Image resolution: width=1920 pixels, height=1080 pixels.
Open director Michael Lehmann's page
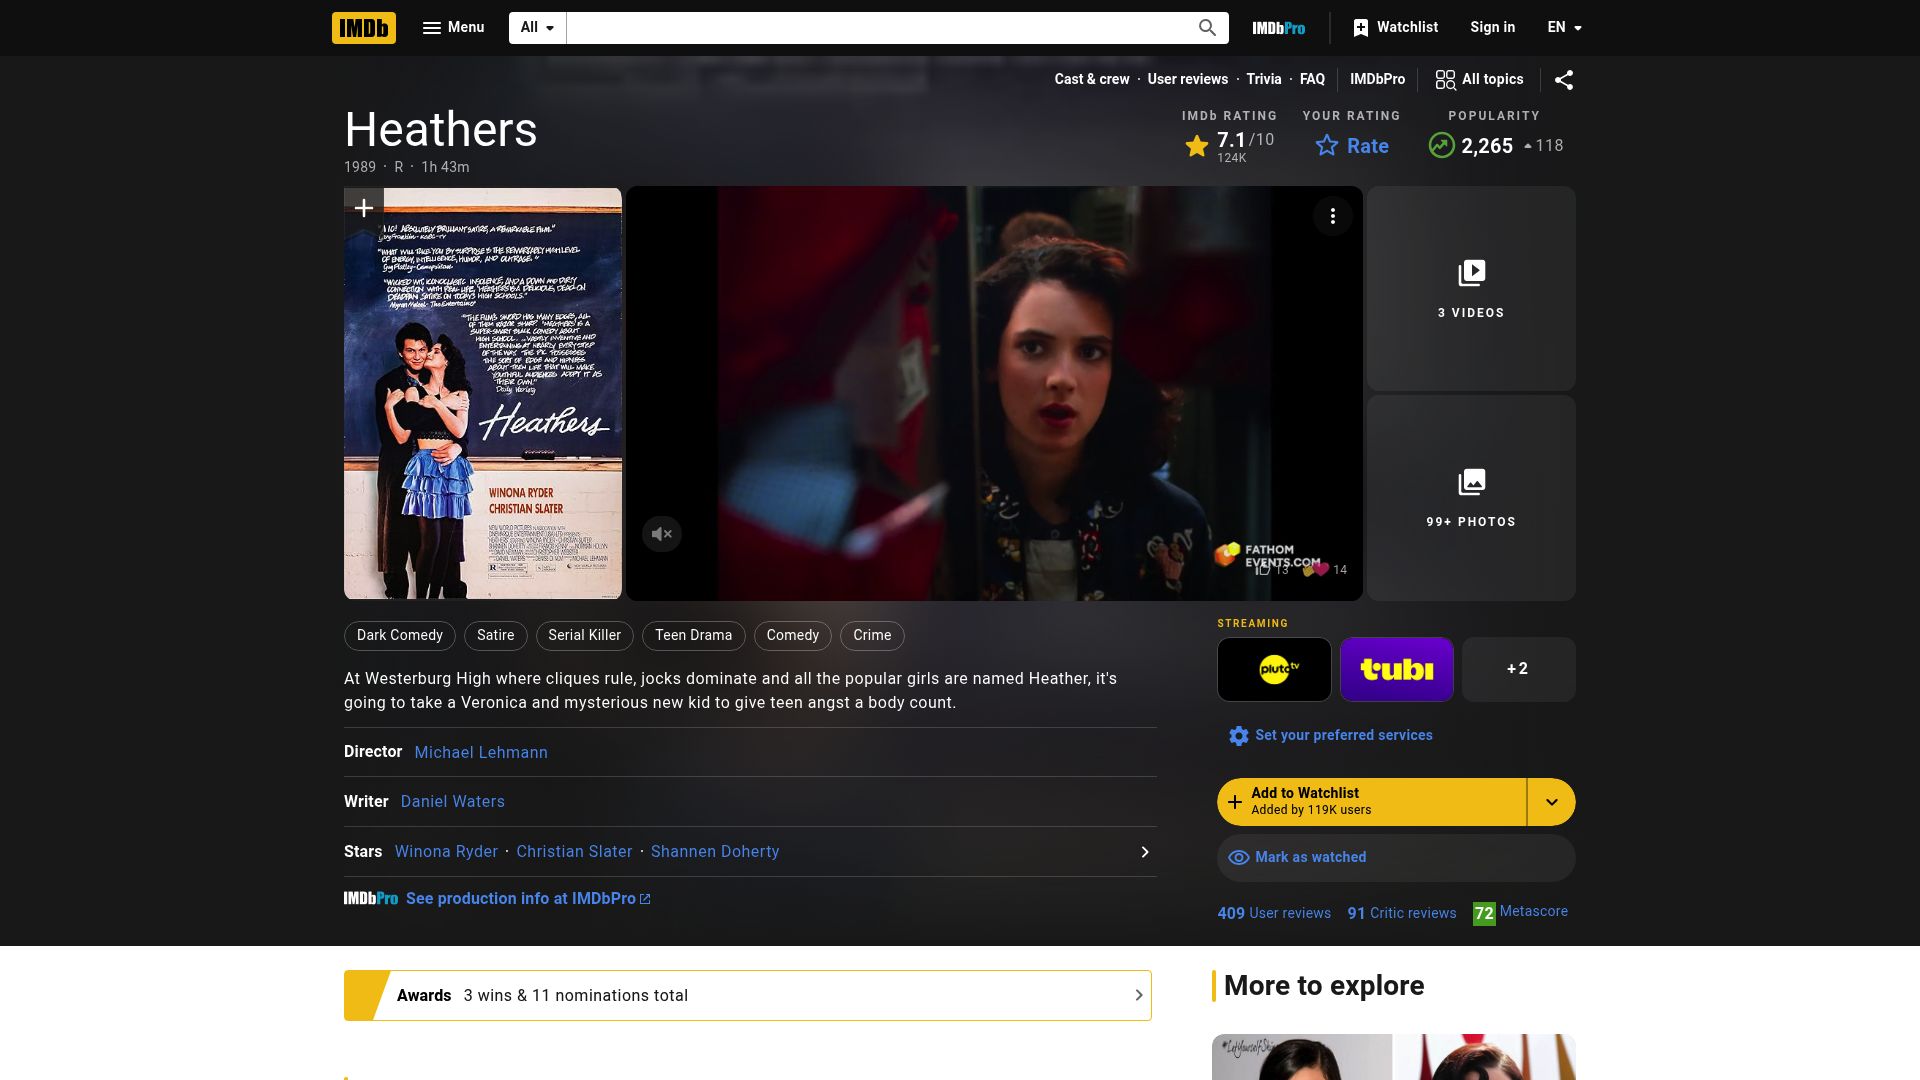pyautogui.click(x=481, y=752)
